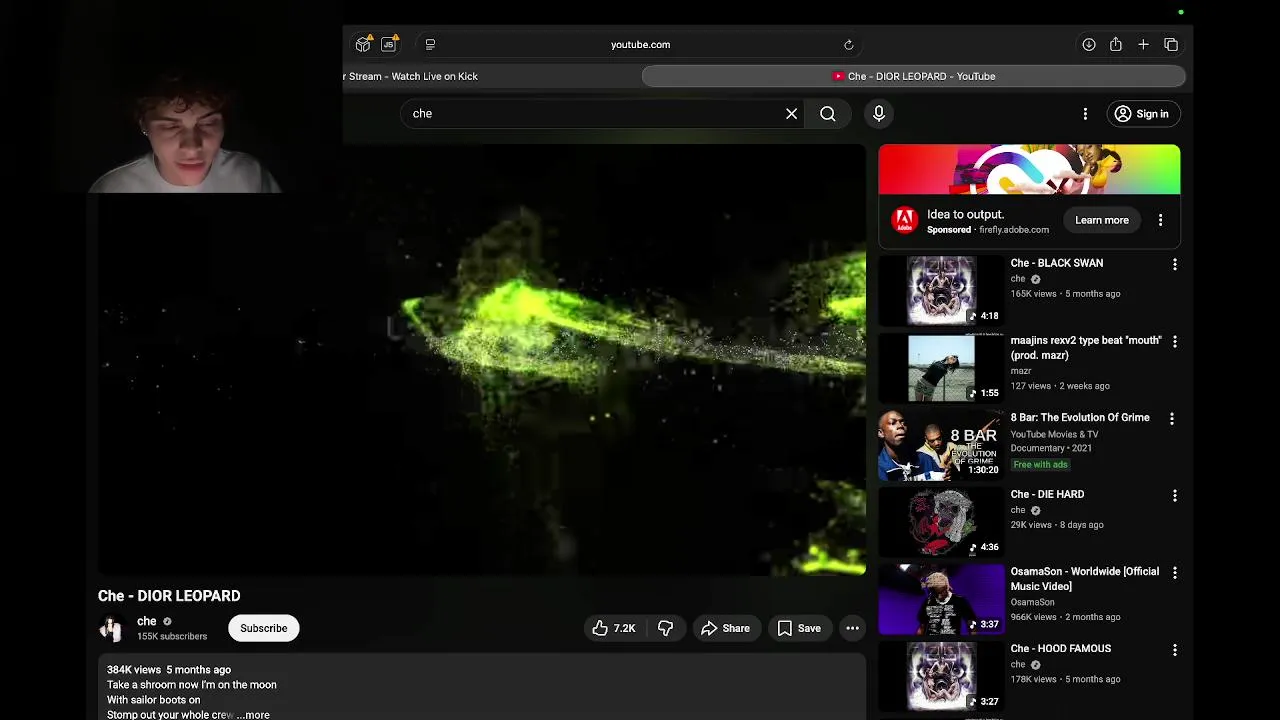The image size is (1280, 720).
Task: Click the Adobe Firefly ad banner
Action: 1029,169
